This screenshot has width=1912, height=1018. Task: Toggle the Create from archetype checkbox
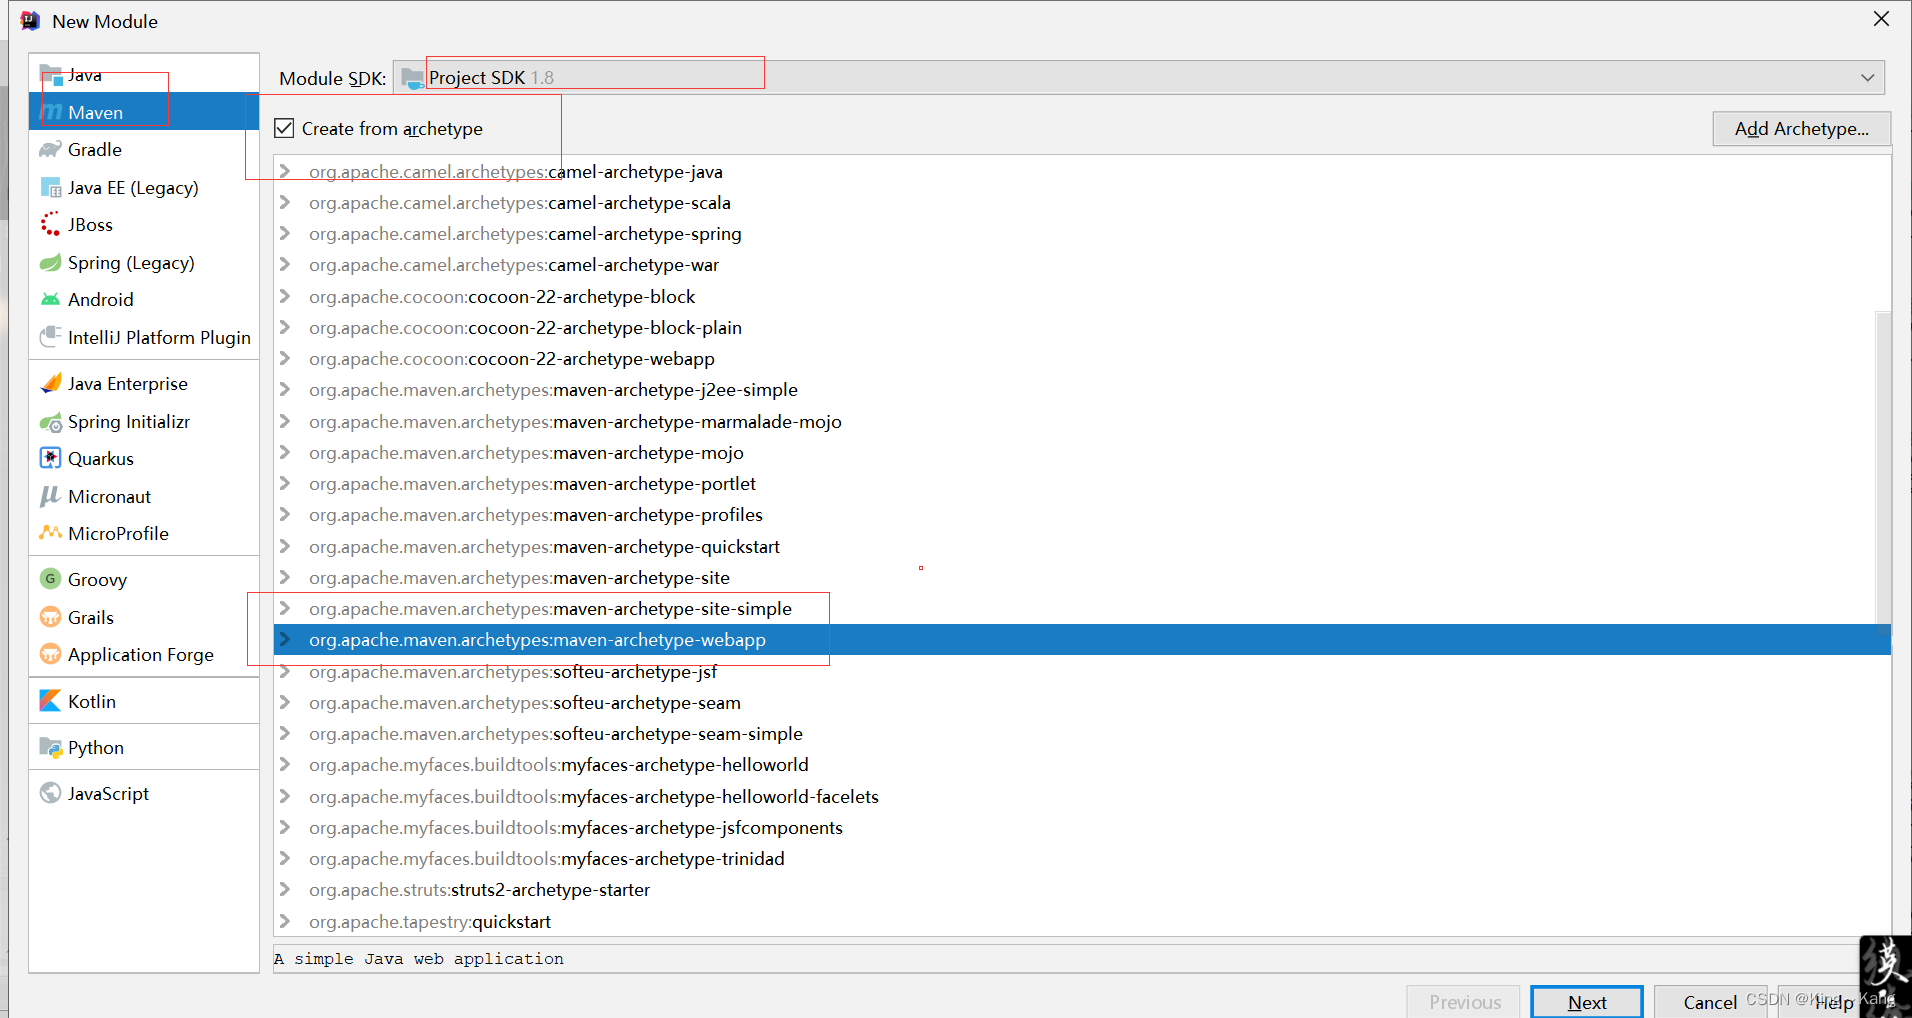284,128
